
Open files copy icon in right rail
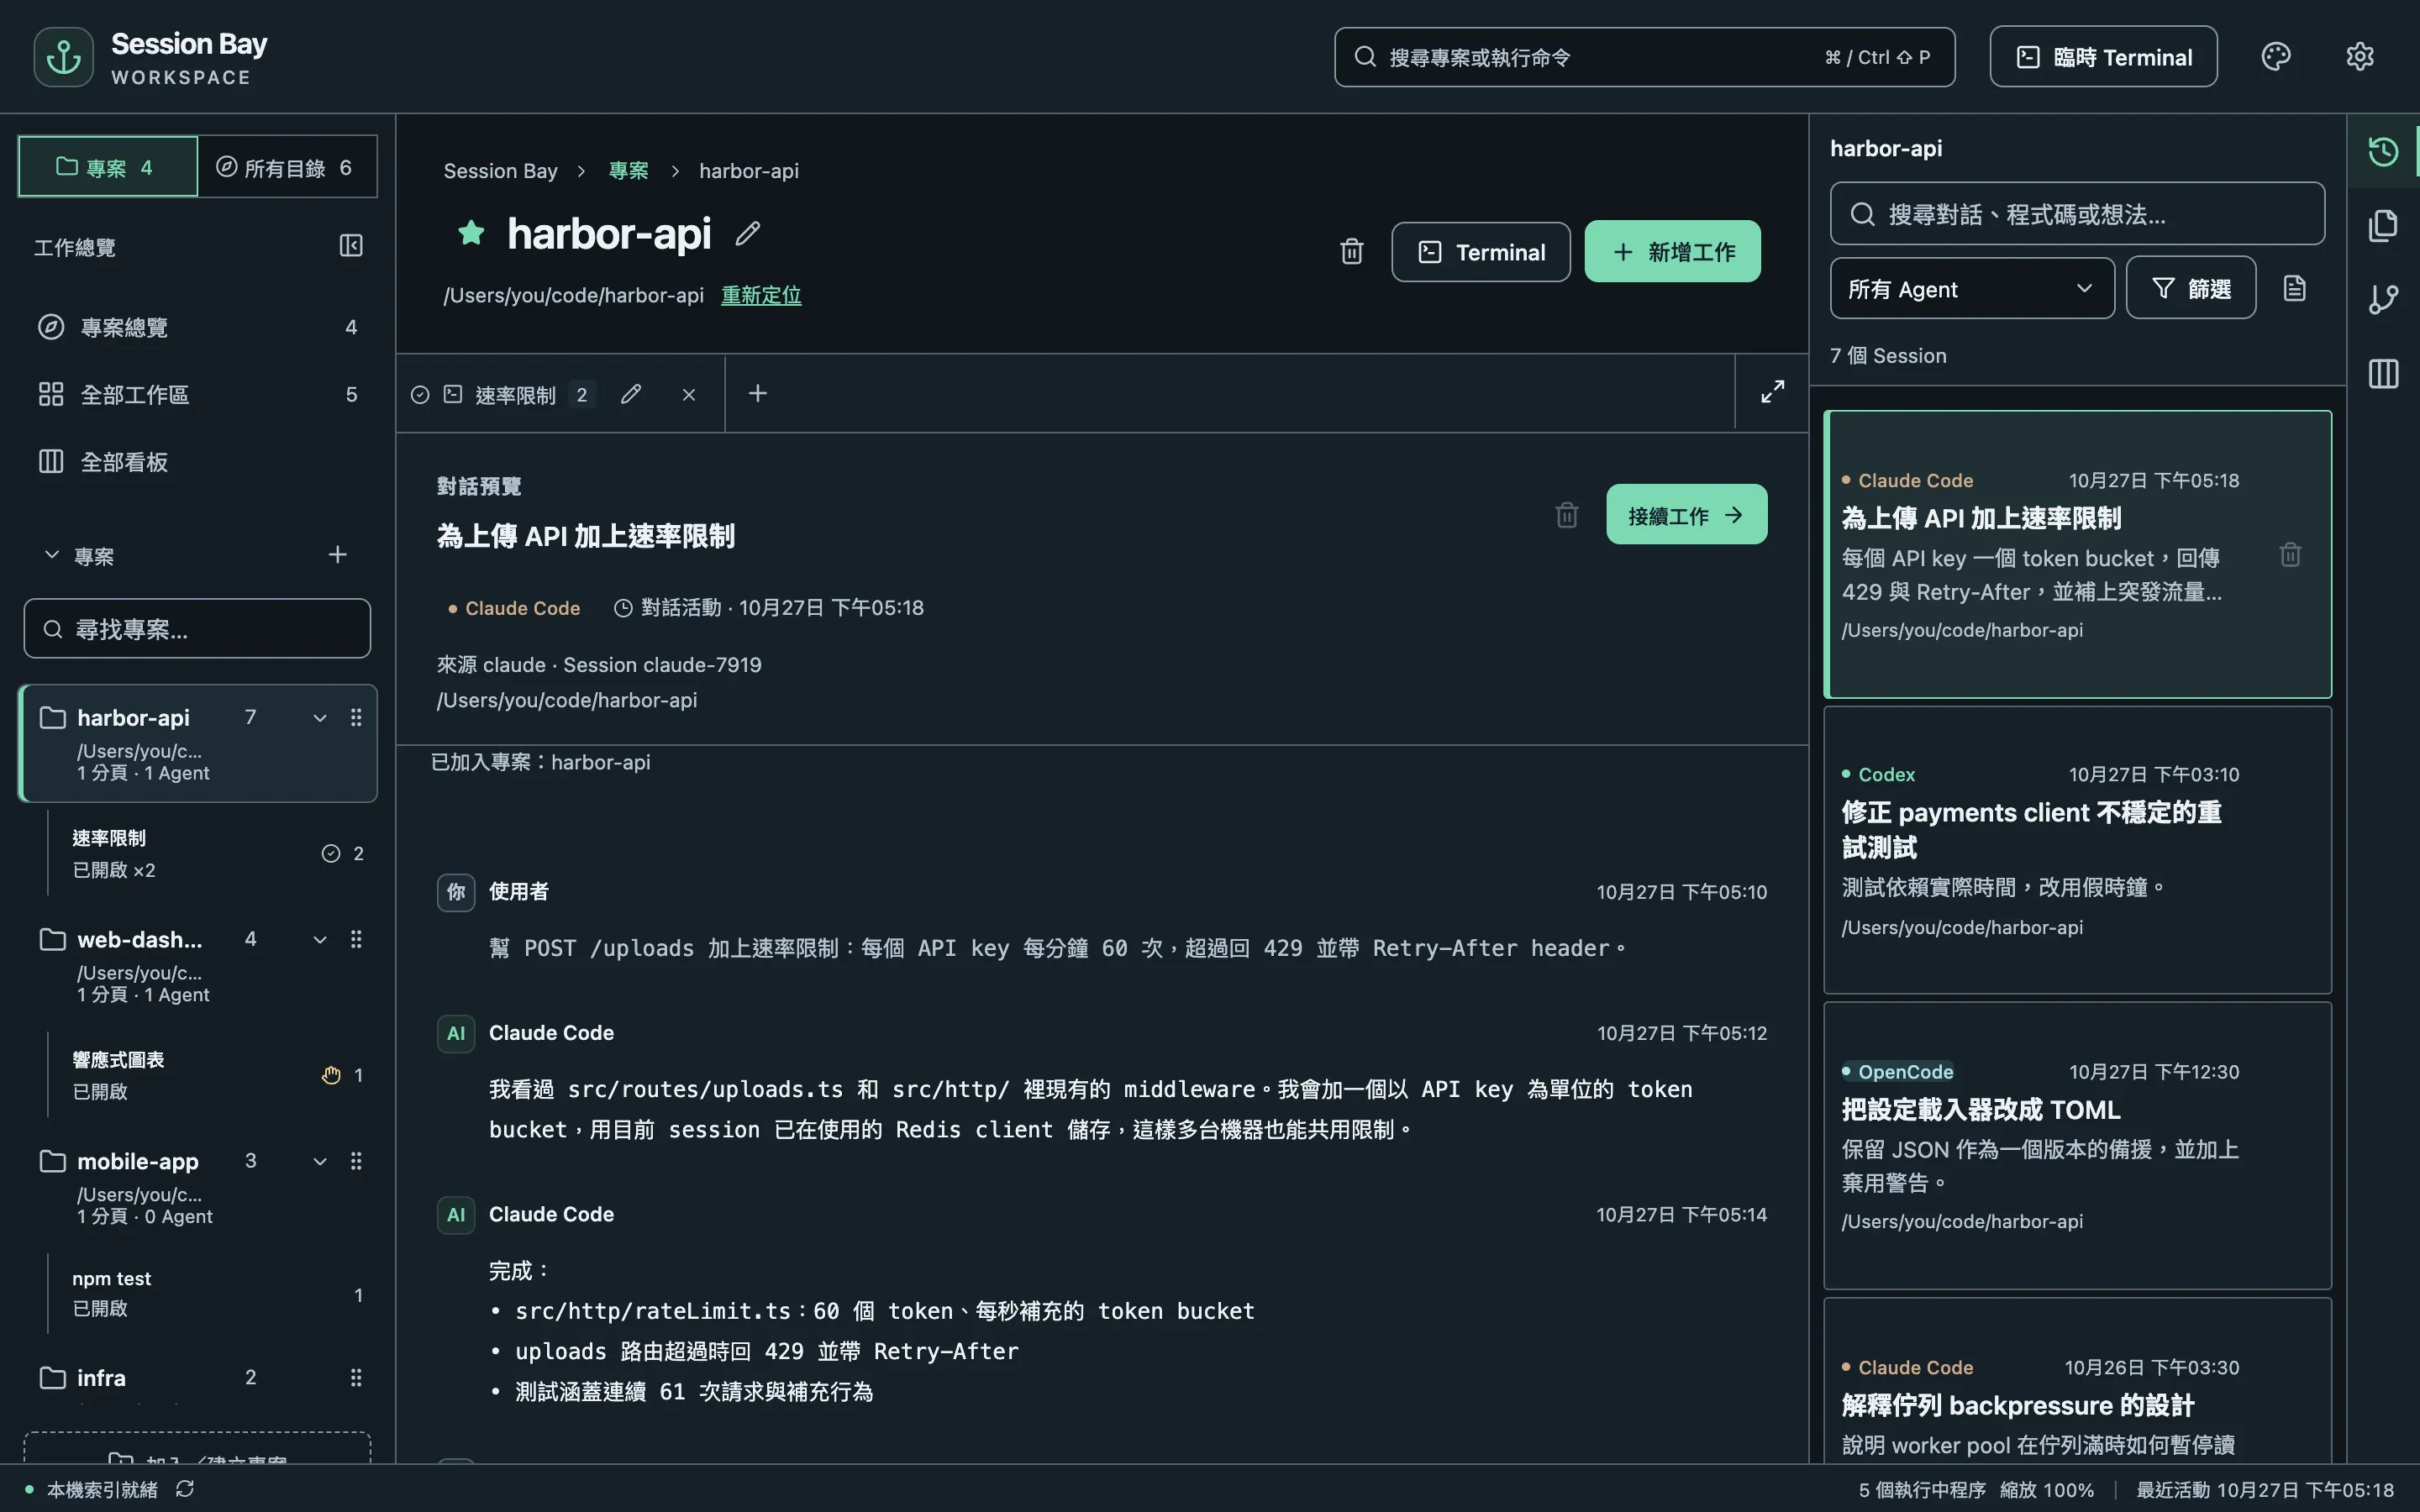pos(2383,226)
